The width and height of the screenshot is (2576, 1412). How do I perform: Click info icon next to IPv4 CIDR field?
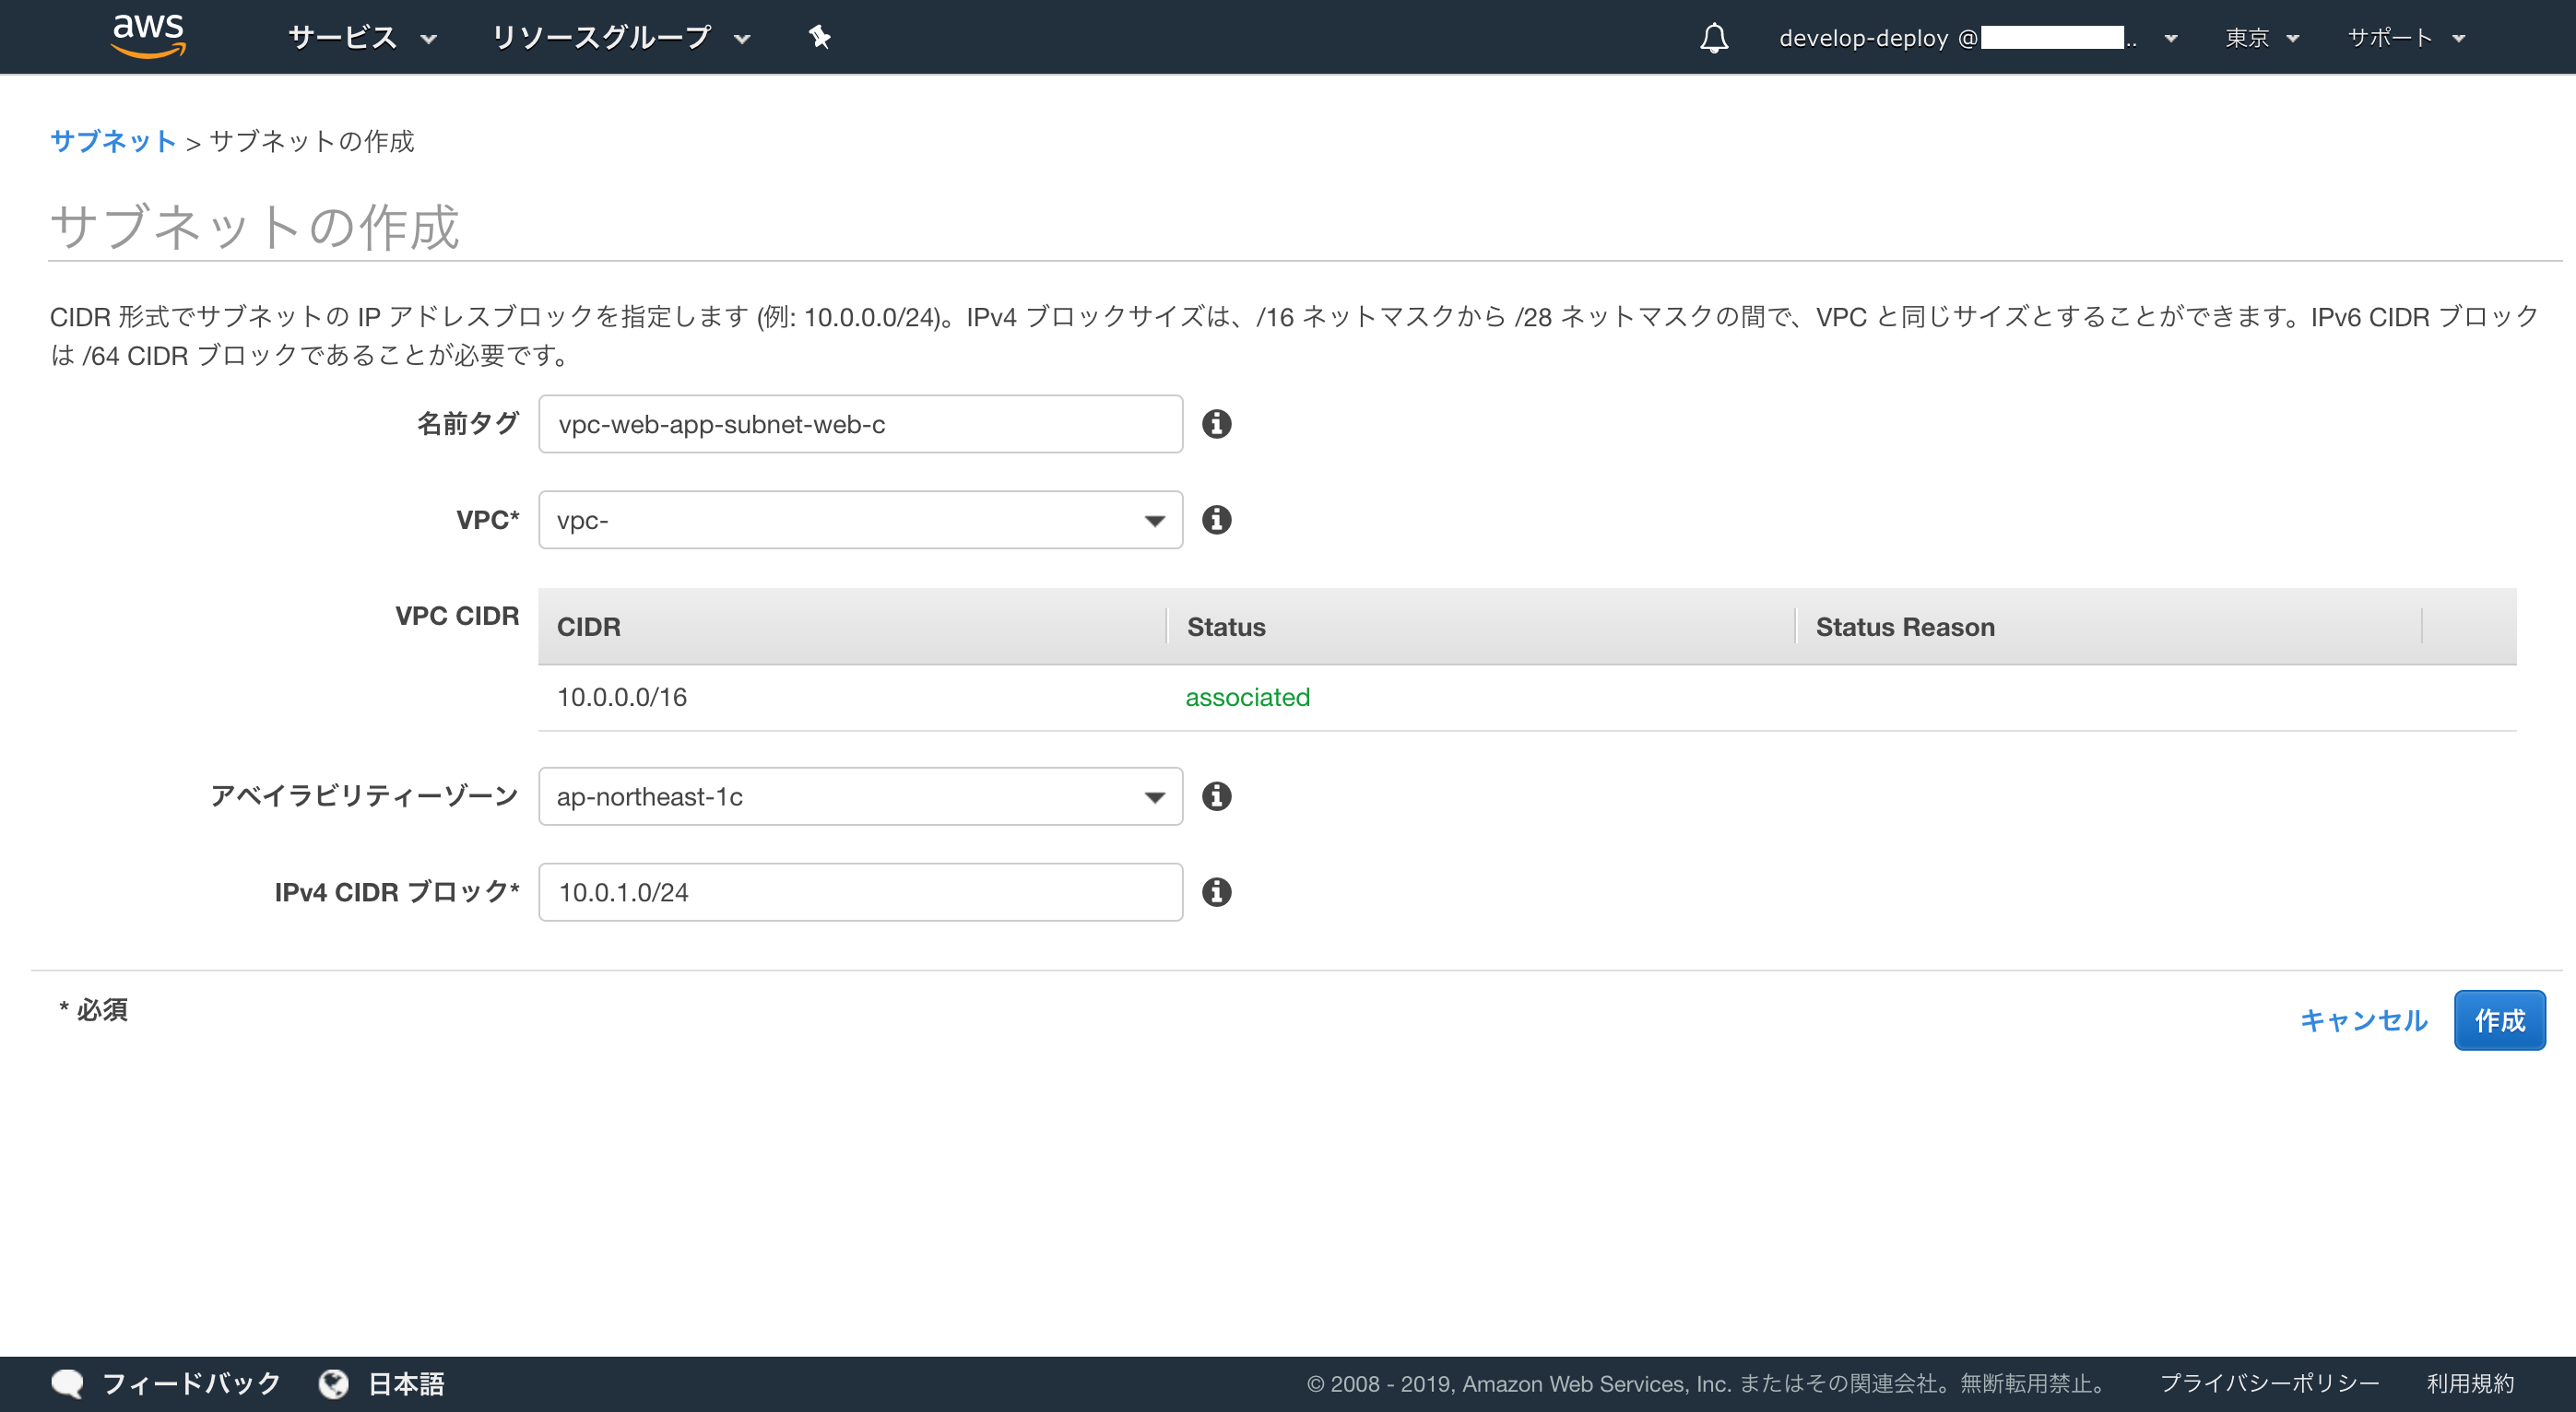click(x=1216, y=892)
